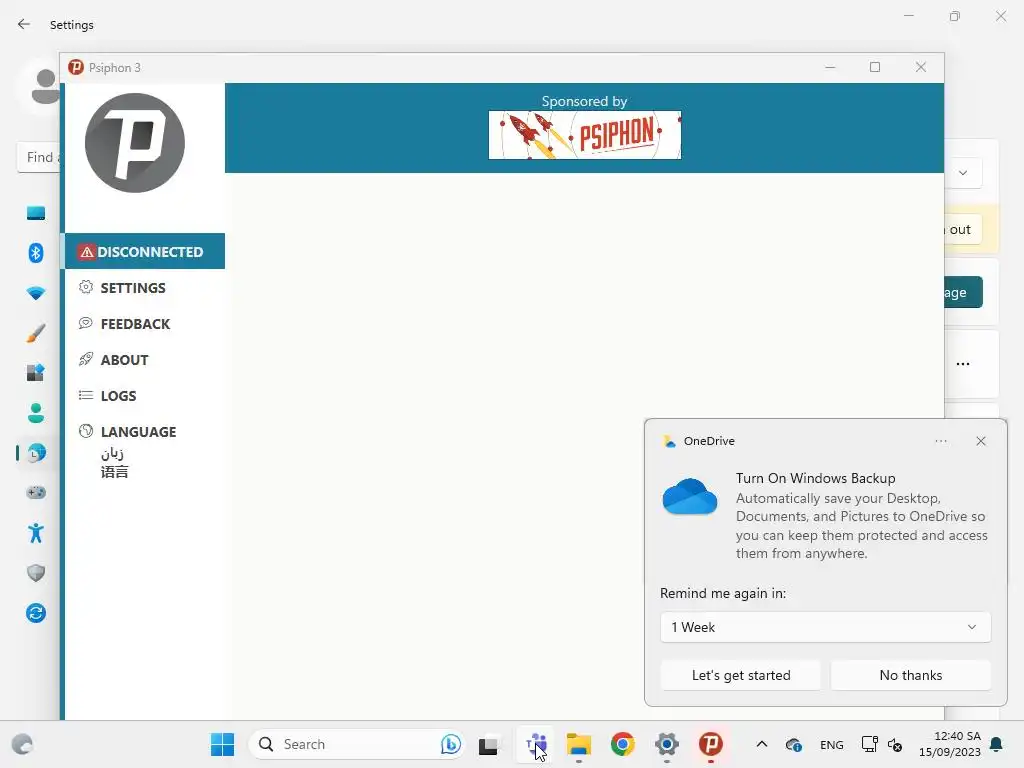
Task: Expand the 1 Week reminder dropdown
Action: 825,627
